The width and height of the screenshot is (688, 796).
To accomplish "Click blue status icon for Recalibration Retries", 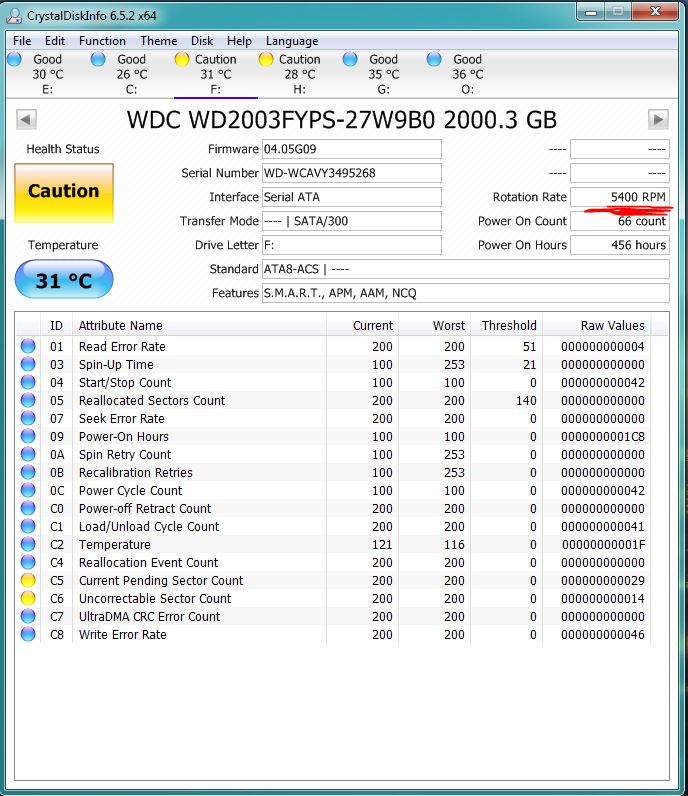I will 28,472.
